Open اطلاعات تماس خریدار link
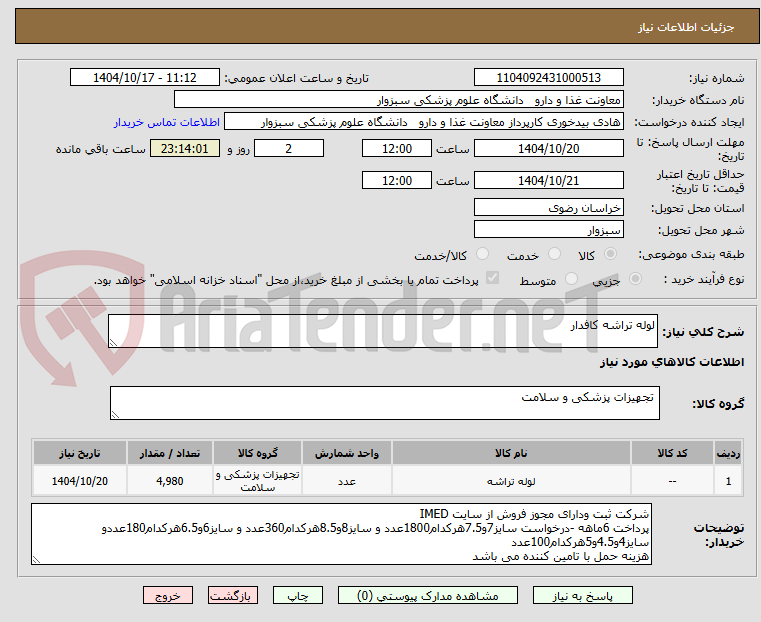Viewport: 761px width, 622px height. pos(167,122)
